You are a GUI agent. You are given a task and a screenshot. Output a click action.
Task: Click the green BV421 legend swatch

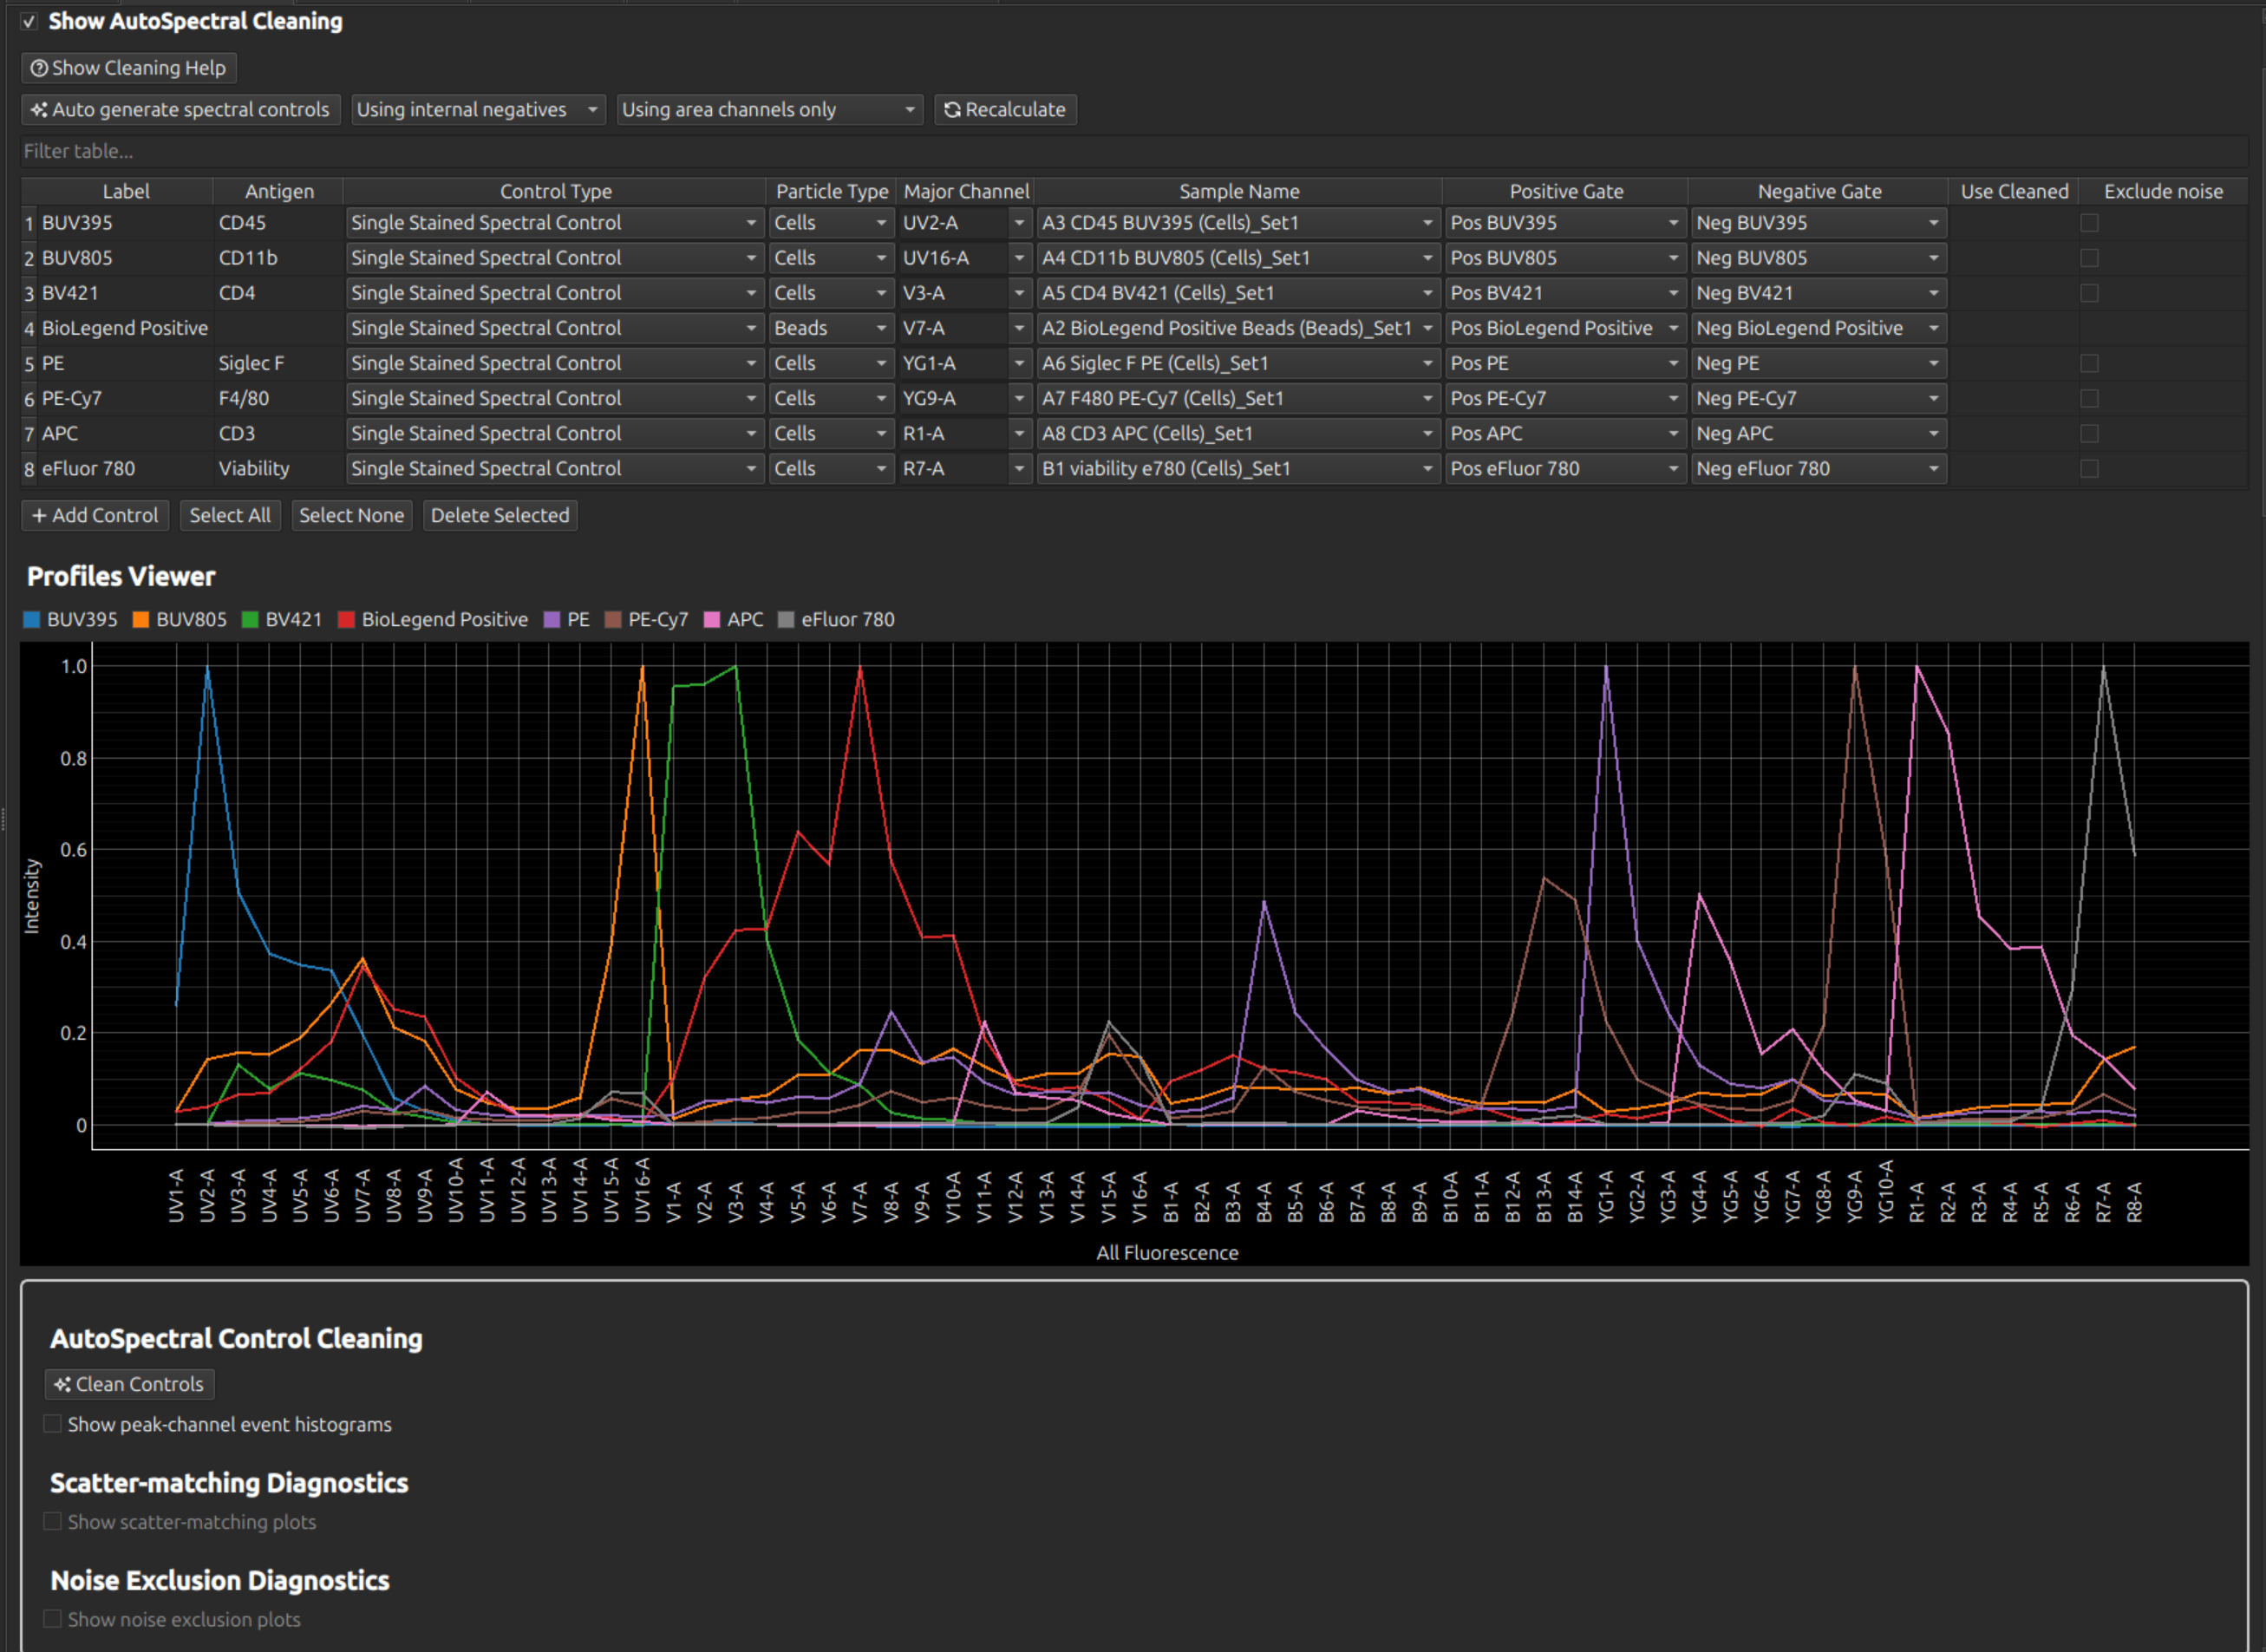(250, 619)
